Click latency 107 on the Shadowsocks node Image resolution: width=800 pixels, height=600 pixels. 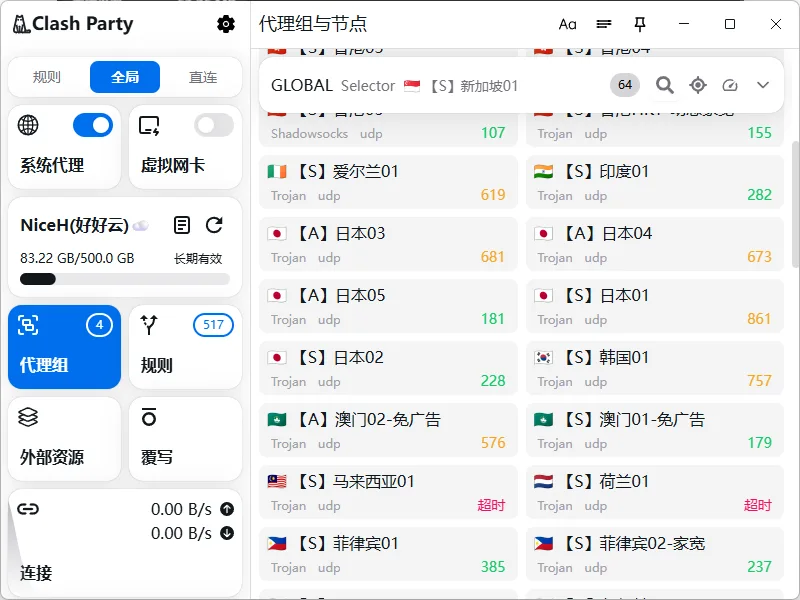493,133
